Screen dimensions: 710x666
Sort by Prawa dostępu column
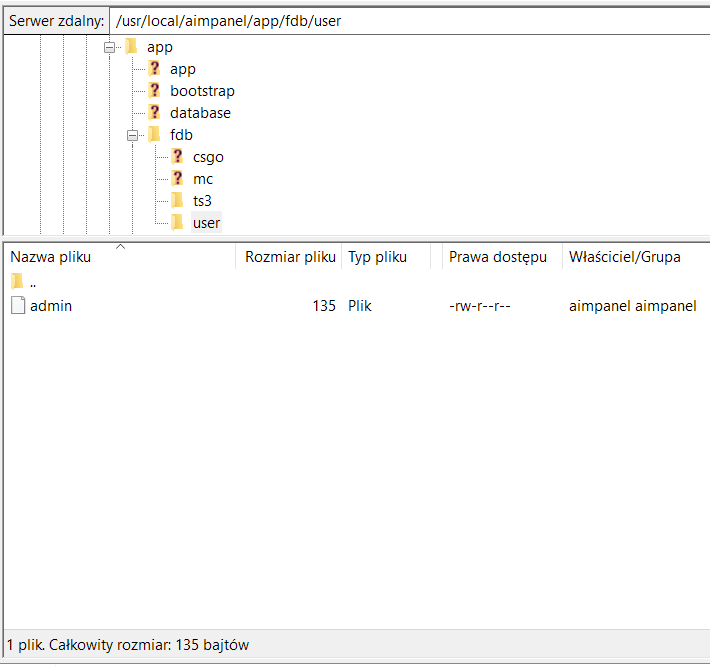[497, 257]
